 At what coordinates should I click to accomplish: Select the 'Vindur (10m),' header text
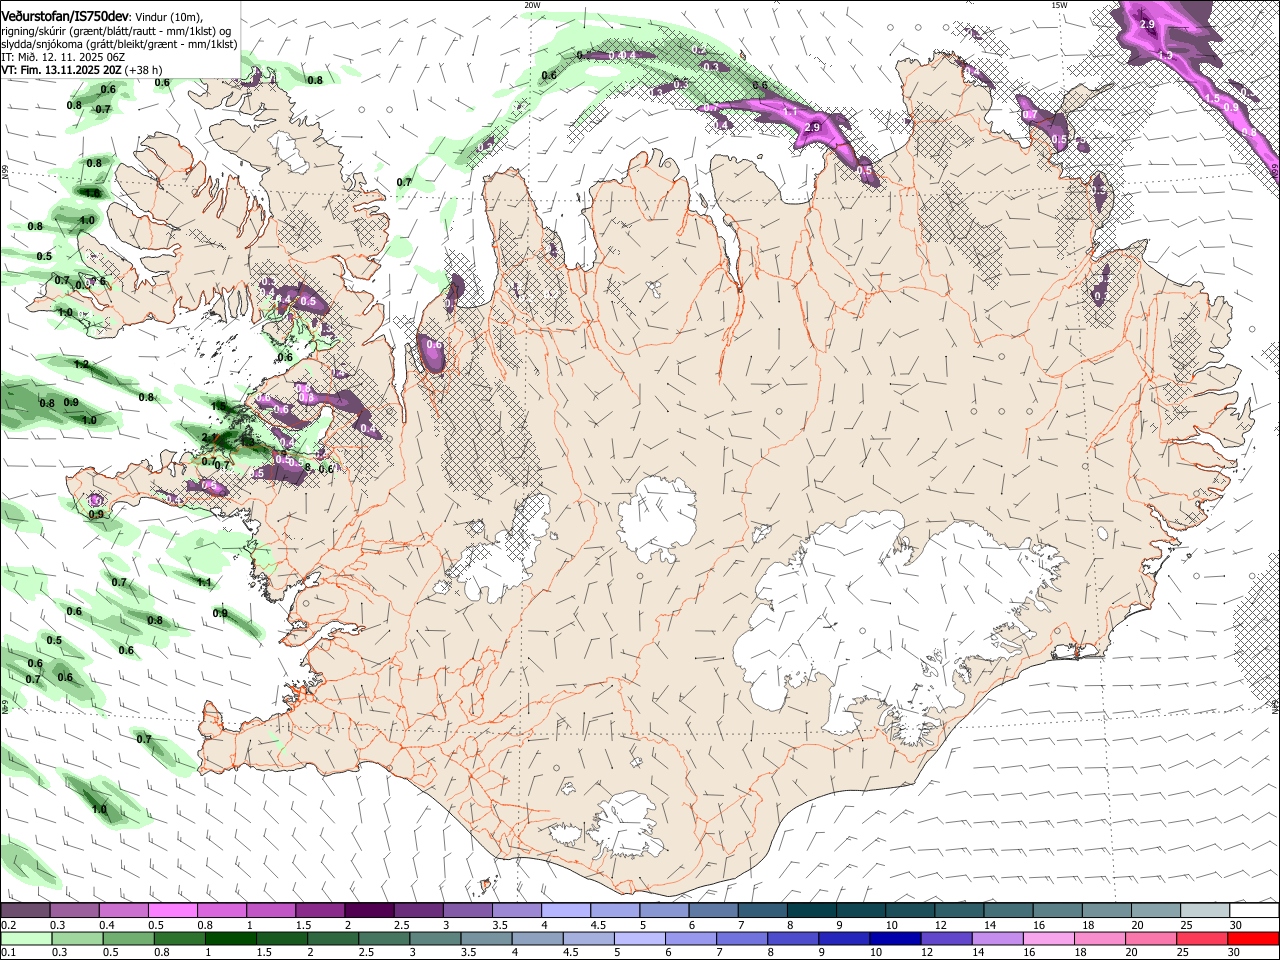pyautogui.click(x=168, y=16)
